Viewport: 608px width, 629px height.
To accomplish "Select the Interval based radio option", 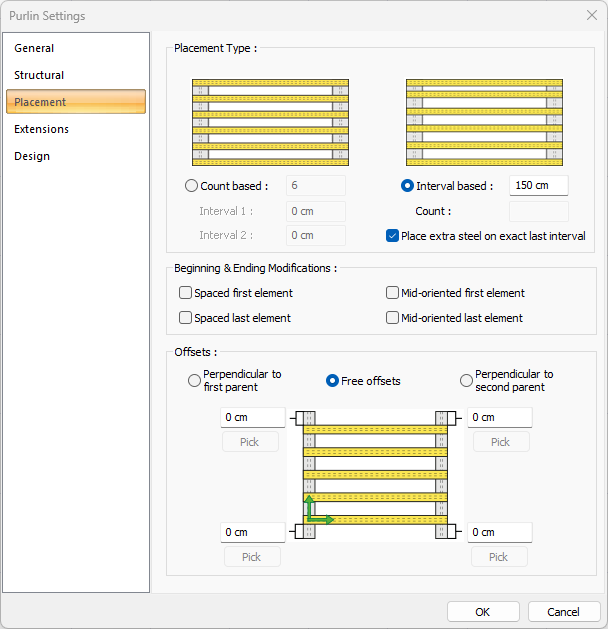I will (407, 186).
